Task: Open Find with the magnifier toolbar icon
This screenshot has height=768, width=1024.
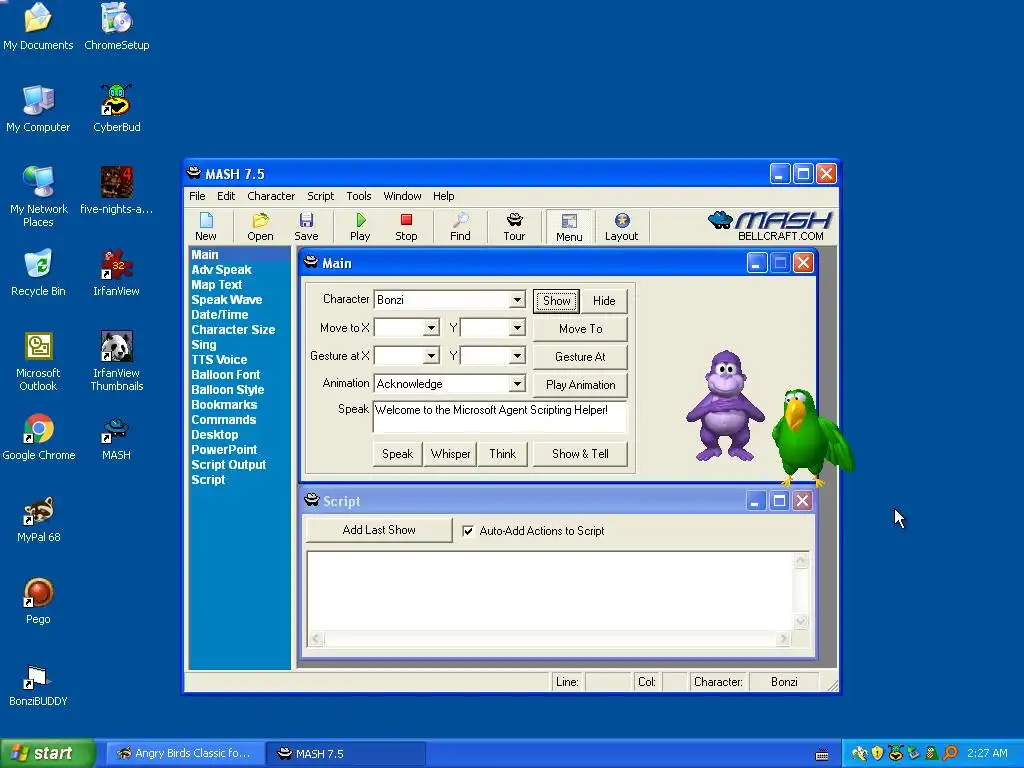Action: (460, 227)
